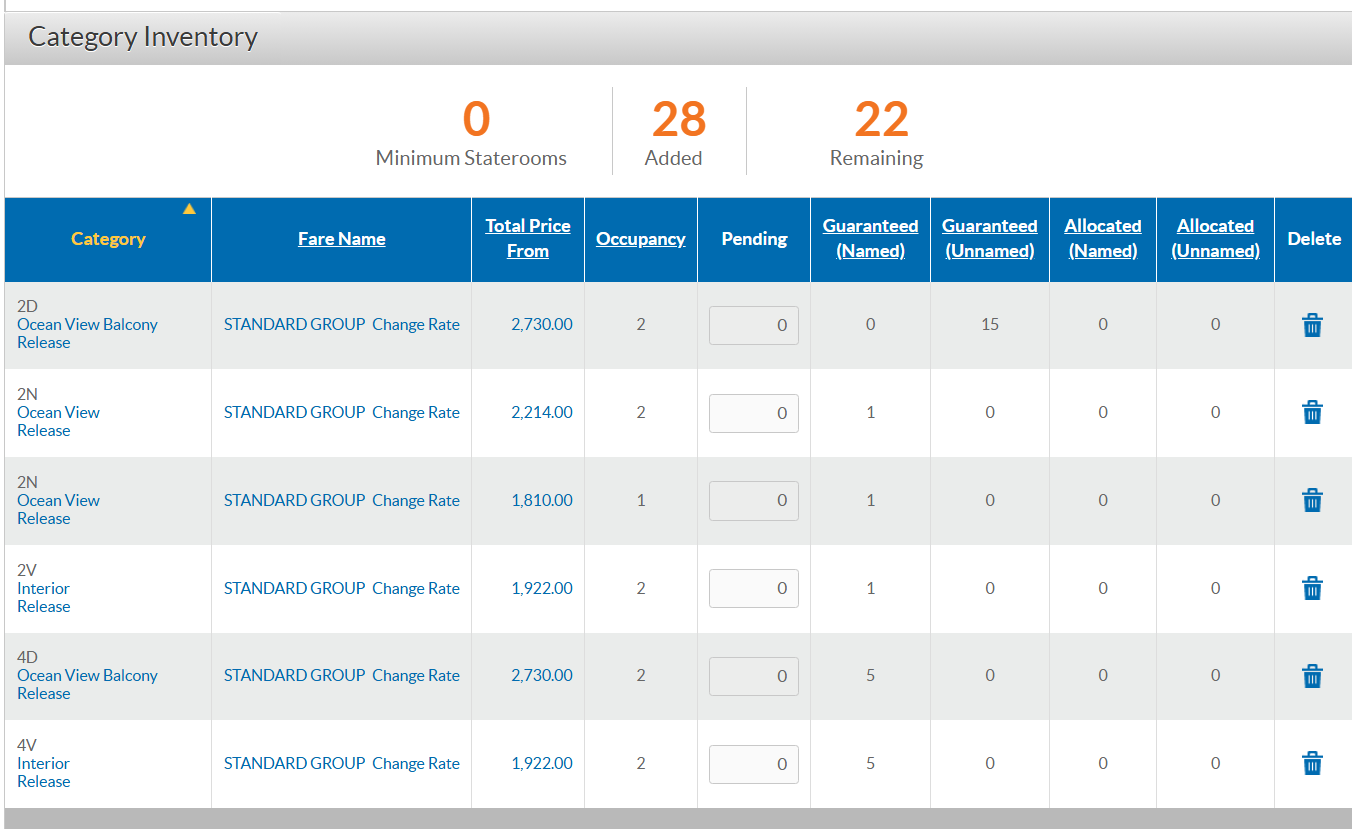The height and width of the screenshot is (829, 1352).
Task: Click trash icon for 2N row priced 1,810.00
Action: coord(1312,500)
